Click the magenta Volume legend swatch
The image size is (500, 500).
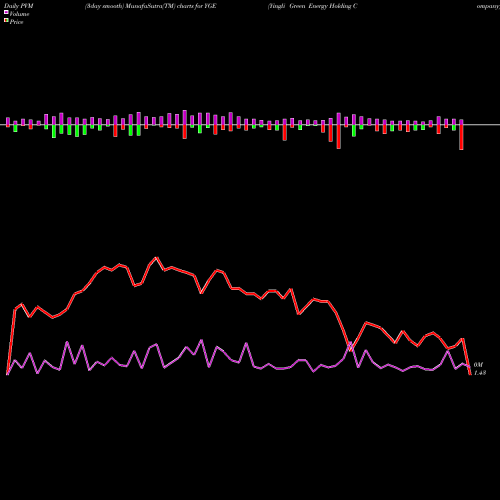6,12
